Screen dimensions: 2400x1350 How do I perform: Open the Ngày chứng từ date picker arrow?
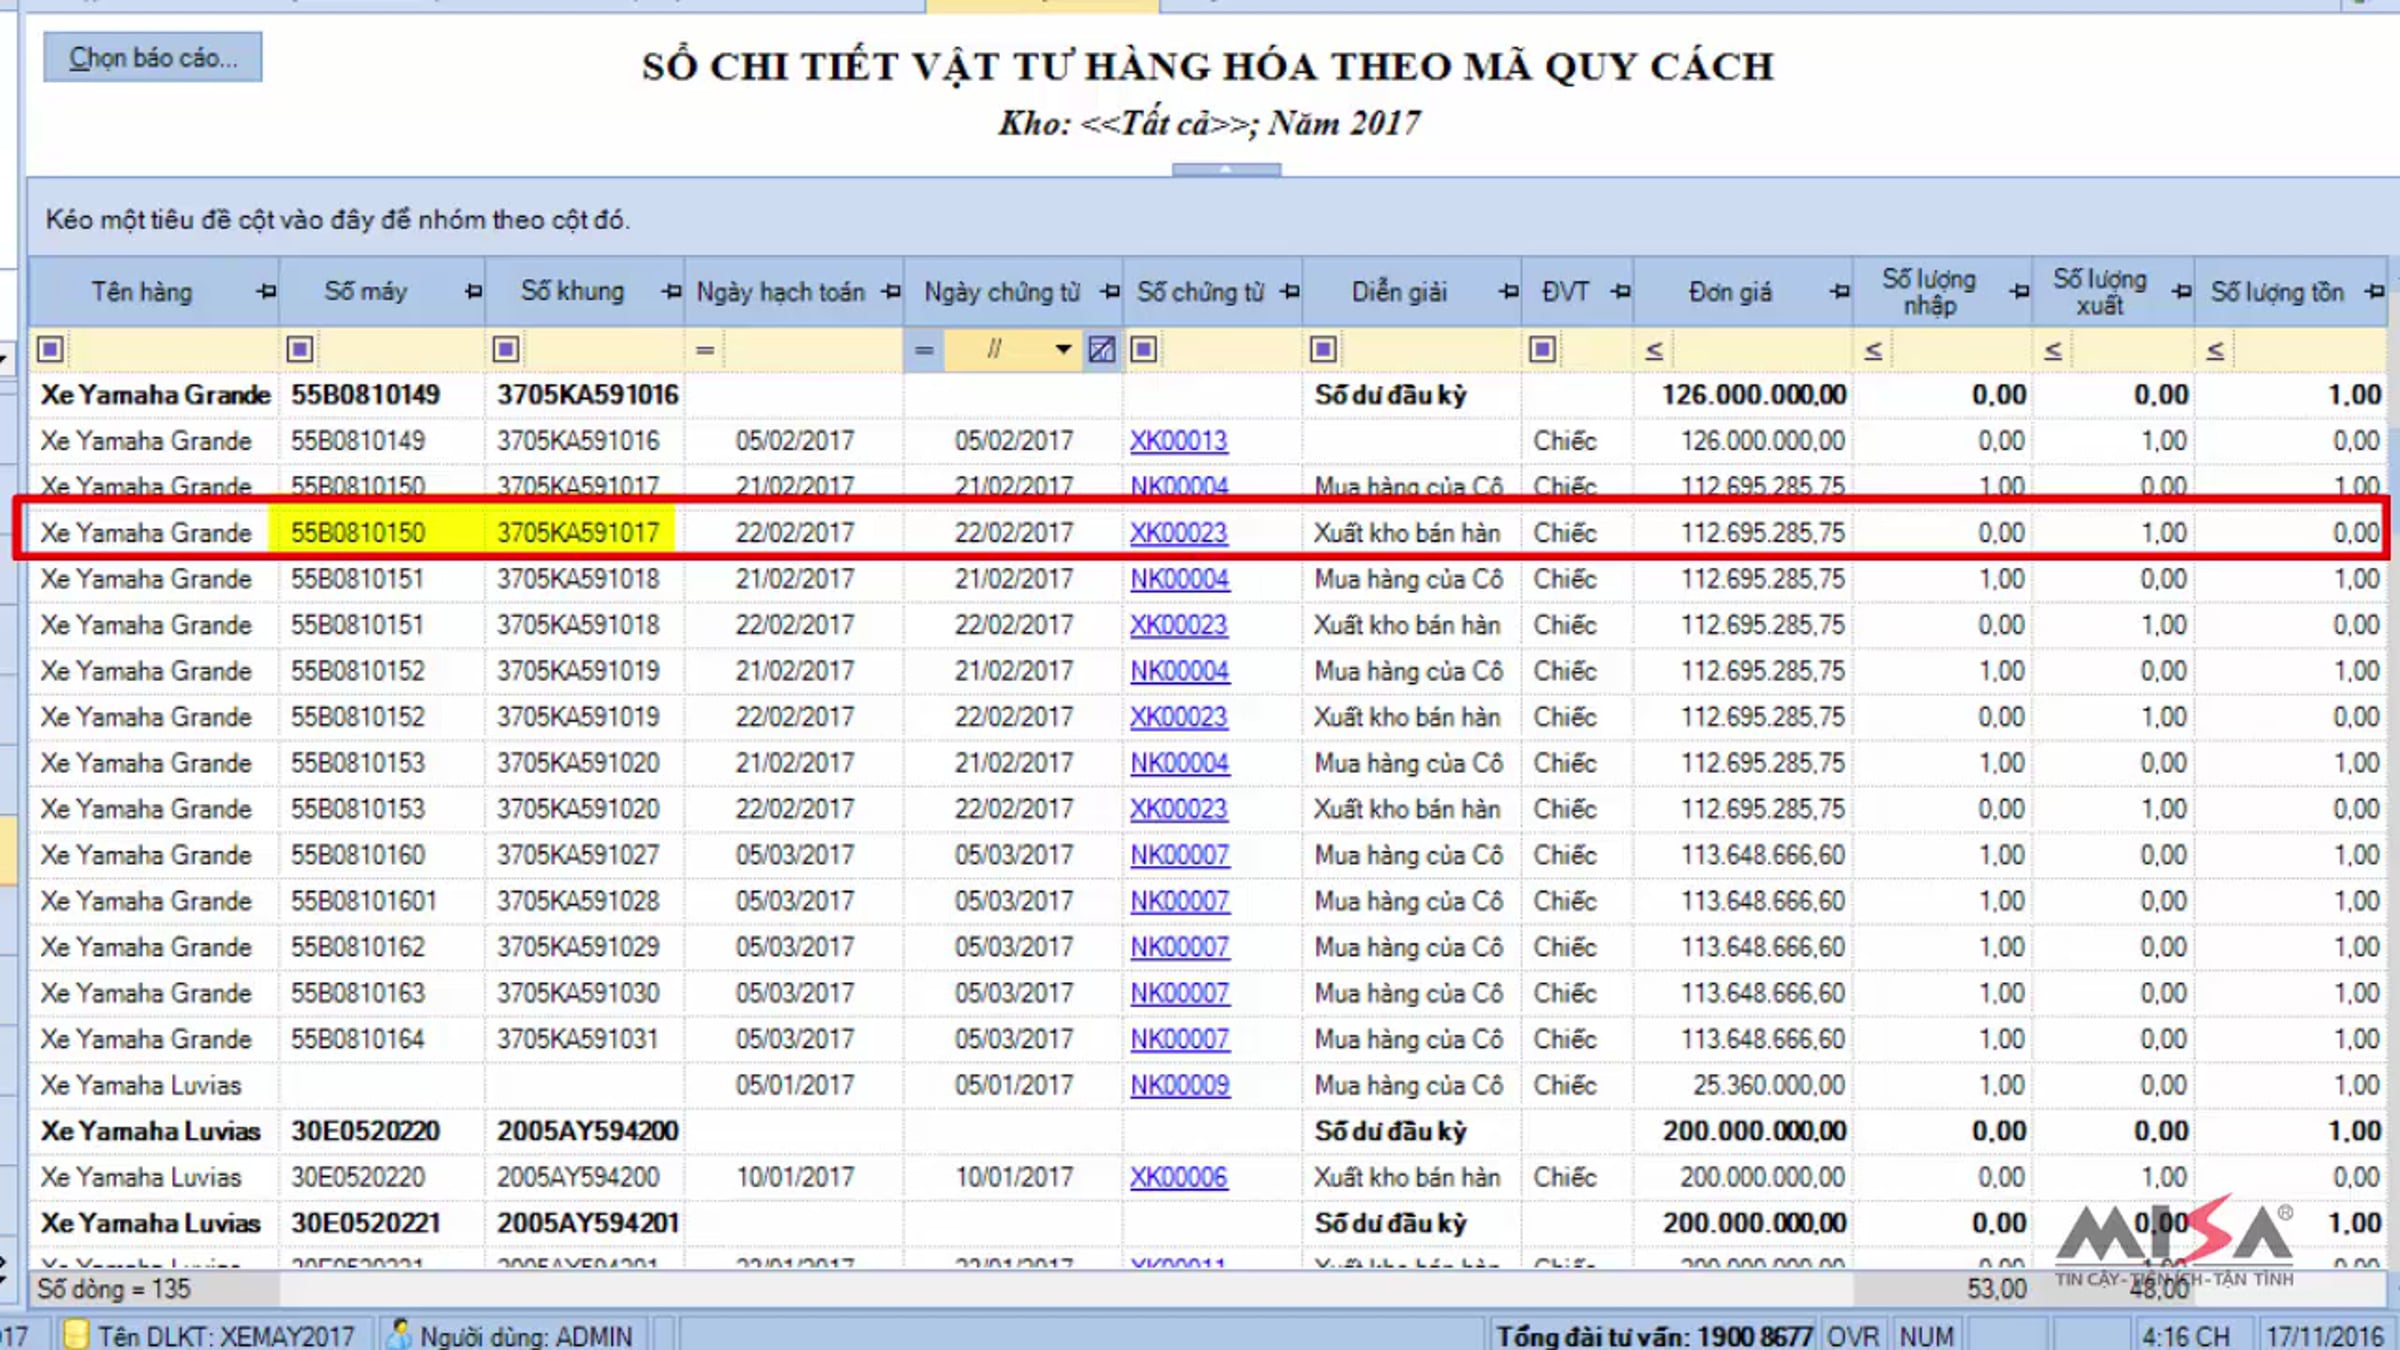tap(1063, 349)
